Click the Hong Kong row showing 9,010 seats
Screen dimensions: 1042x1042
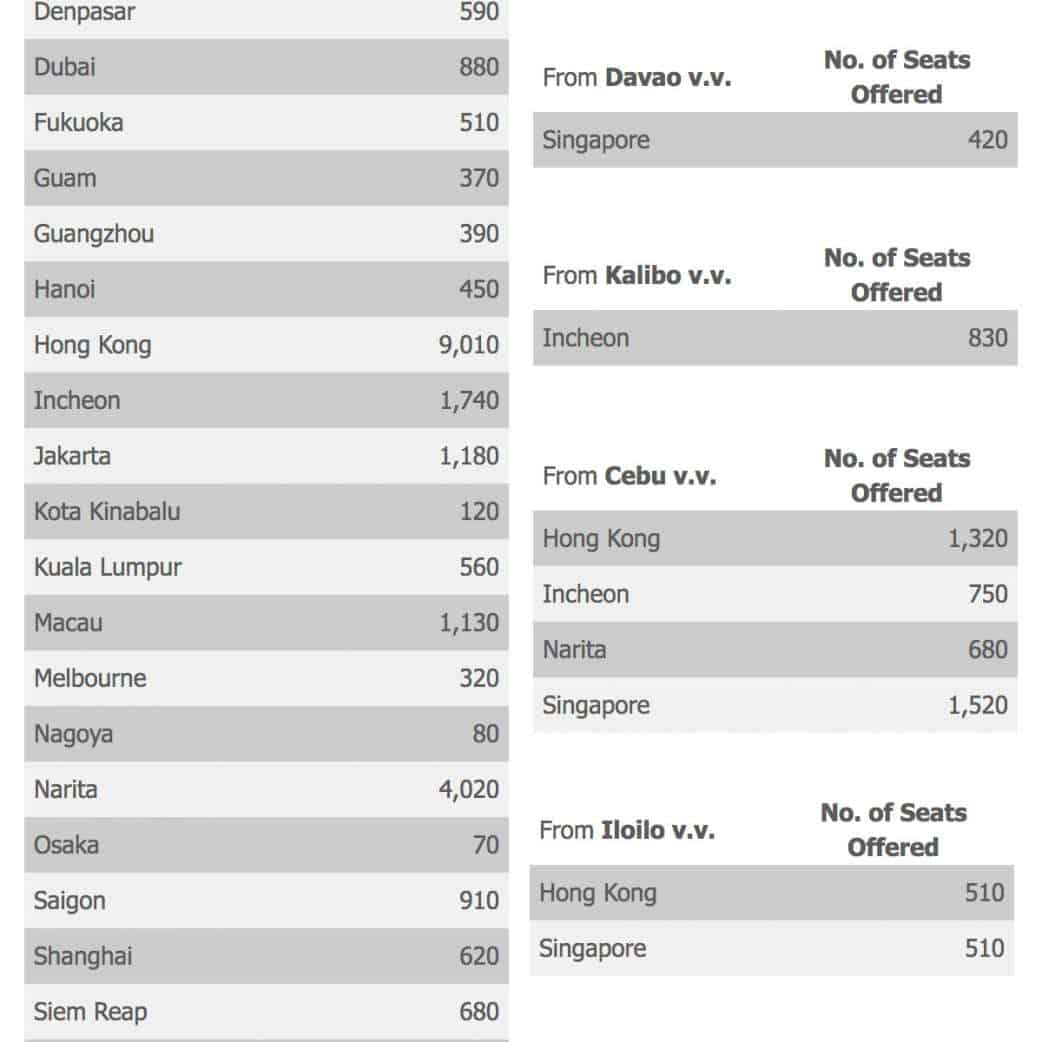(x=265, y=345)
